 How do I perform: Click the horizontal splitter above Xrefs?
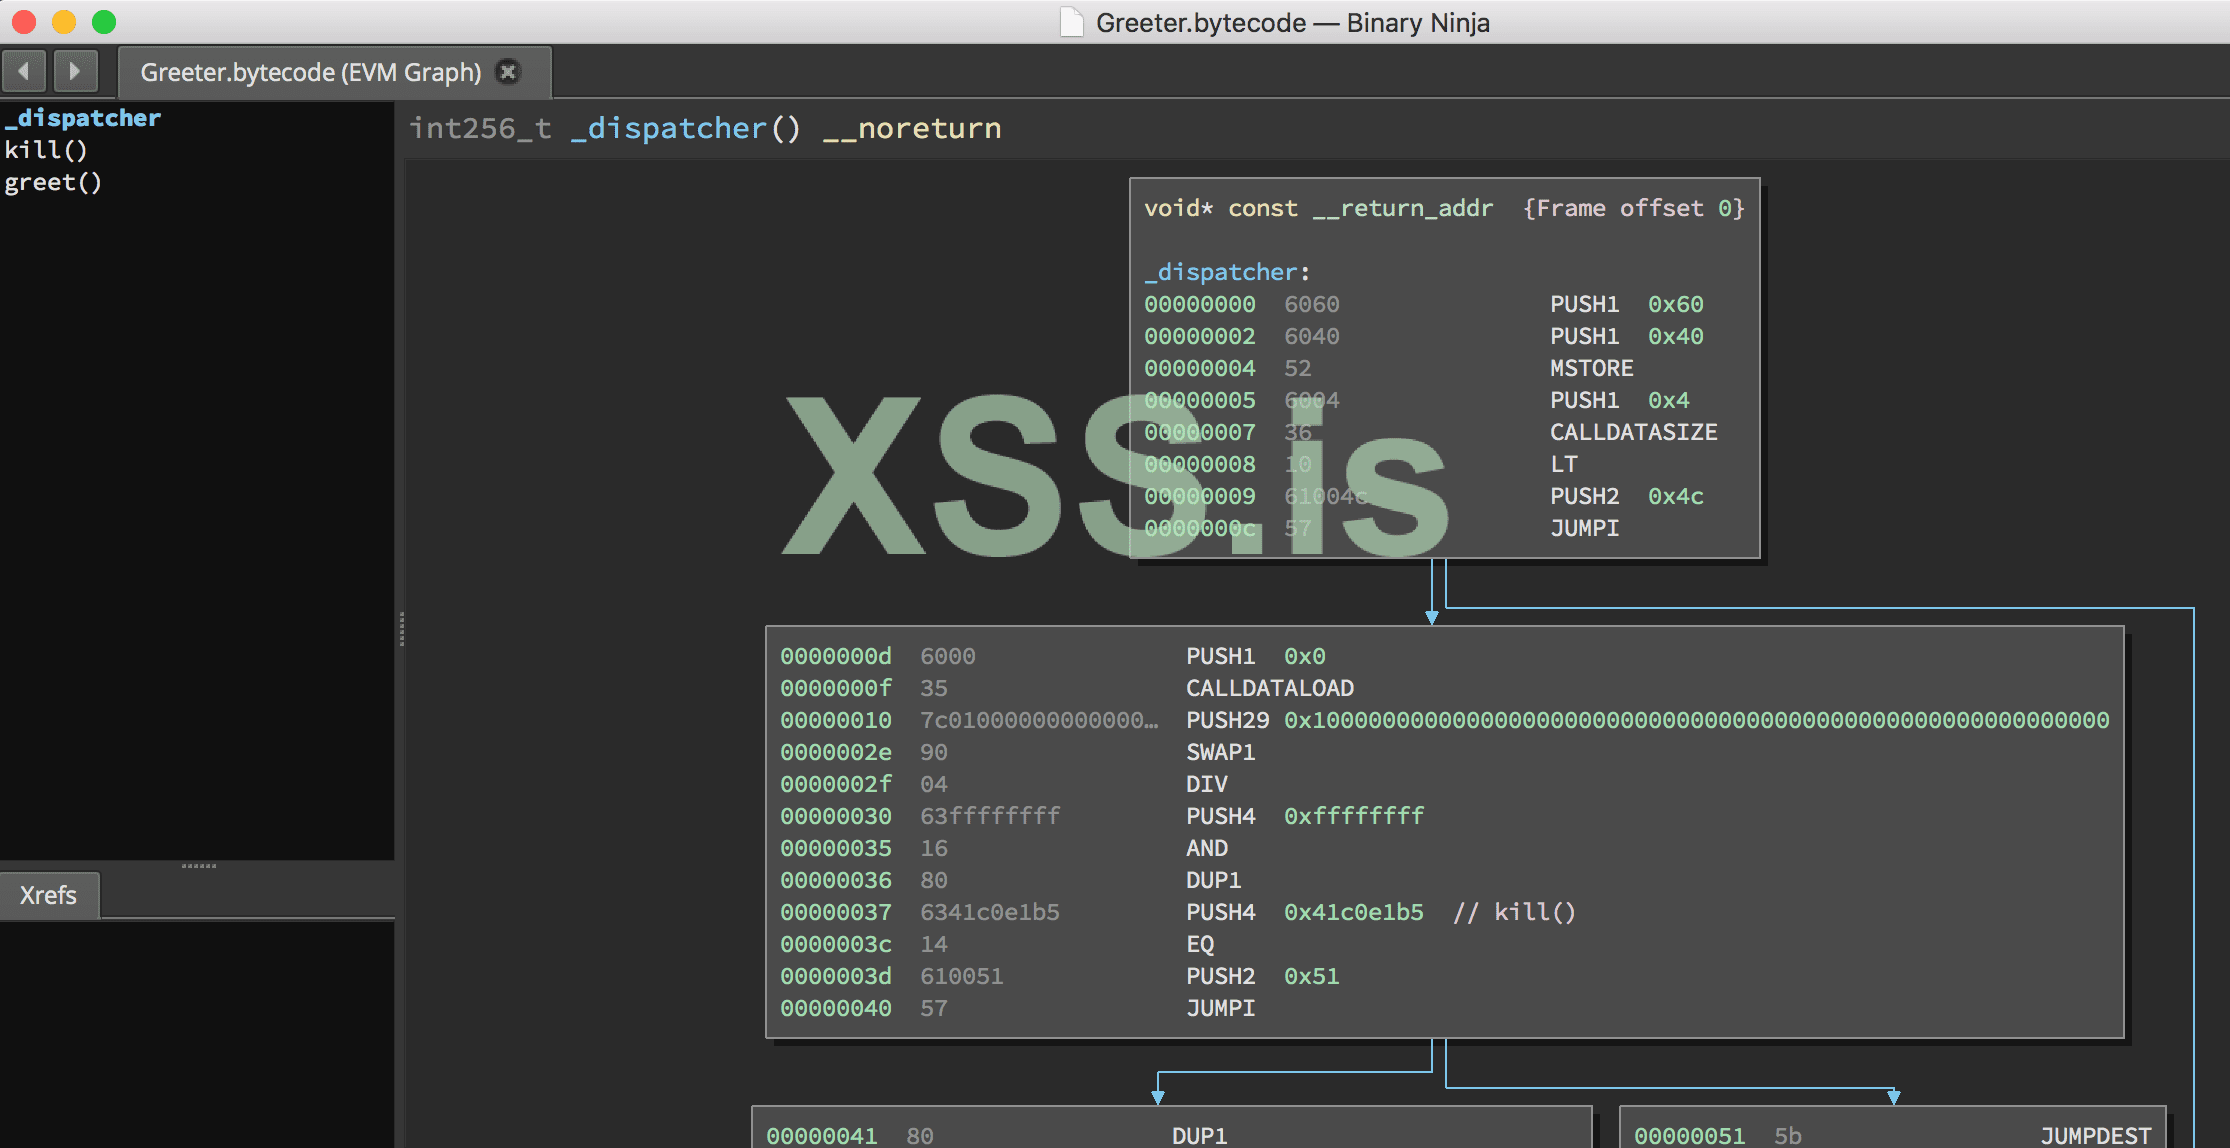pyautogui.click(x=198, y=865)
